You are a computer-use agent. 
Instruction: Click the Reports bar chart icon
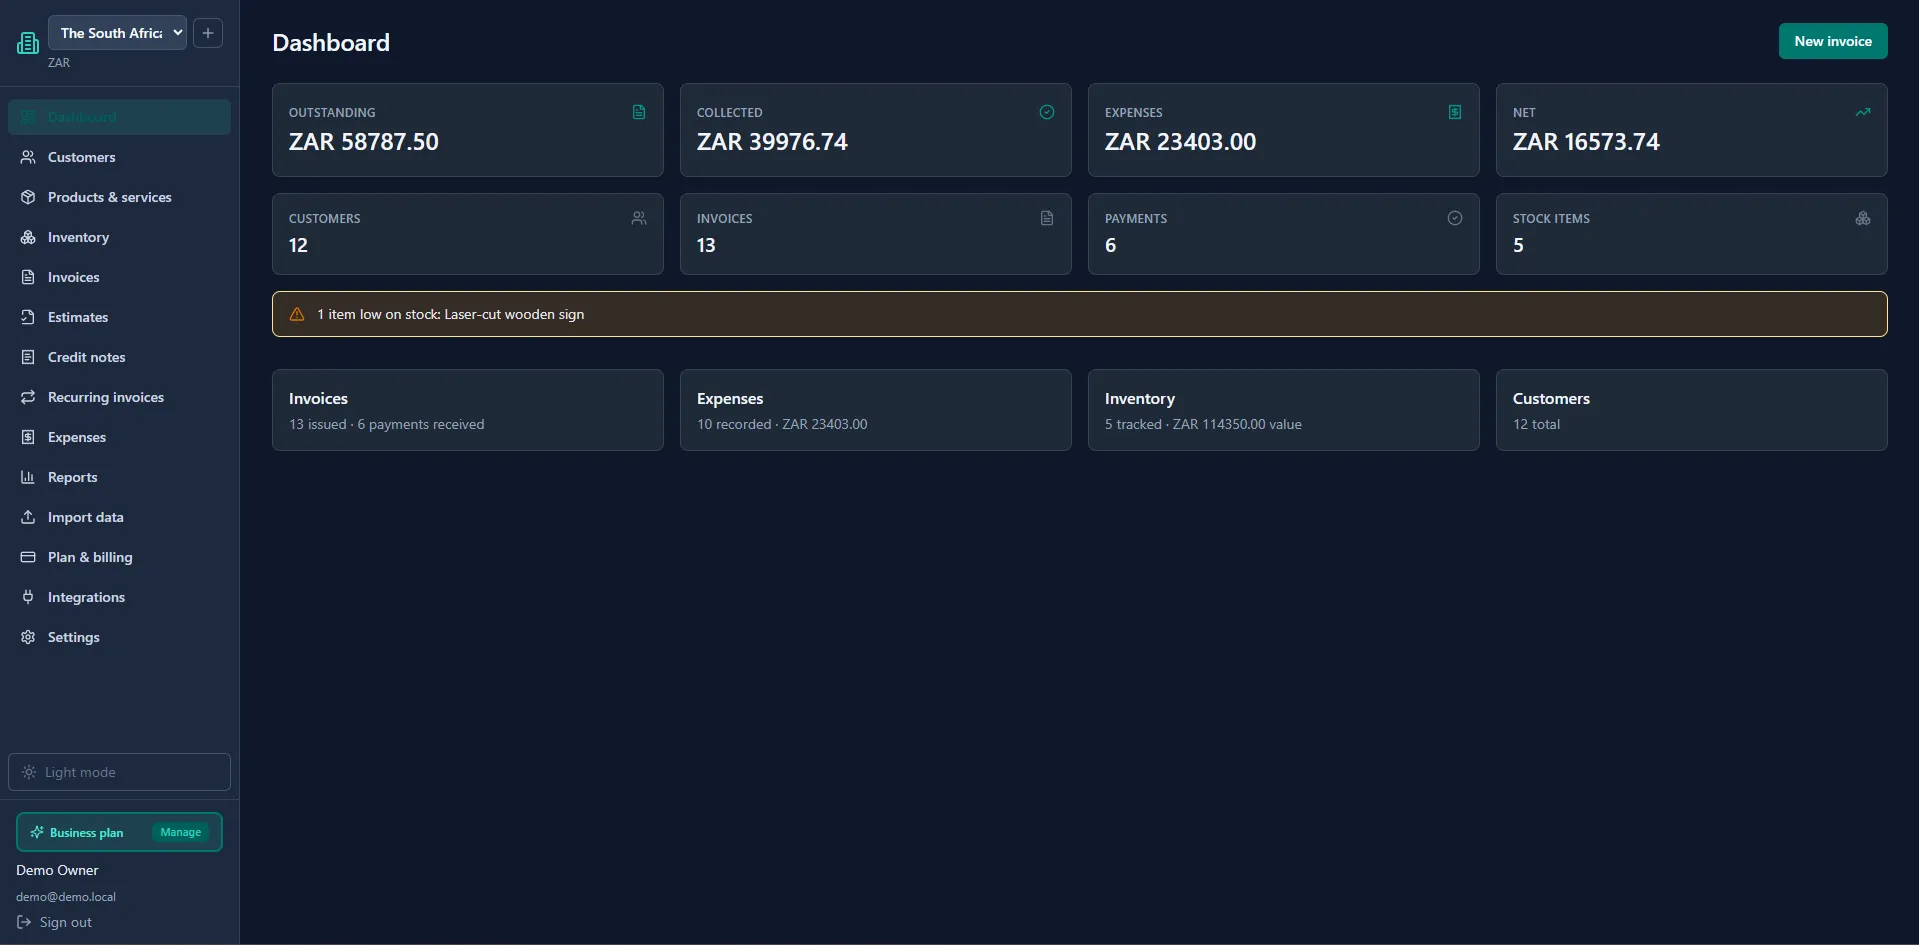click(28, 477)
